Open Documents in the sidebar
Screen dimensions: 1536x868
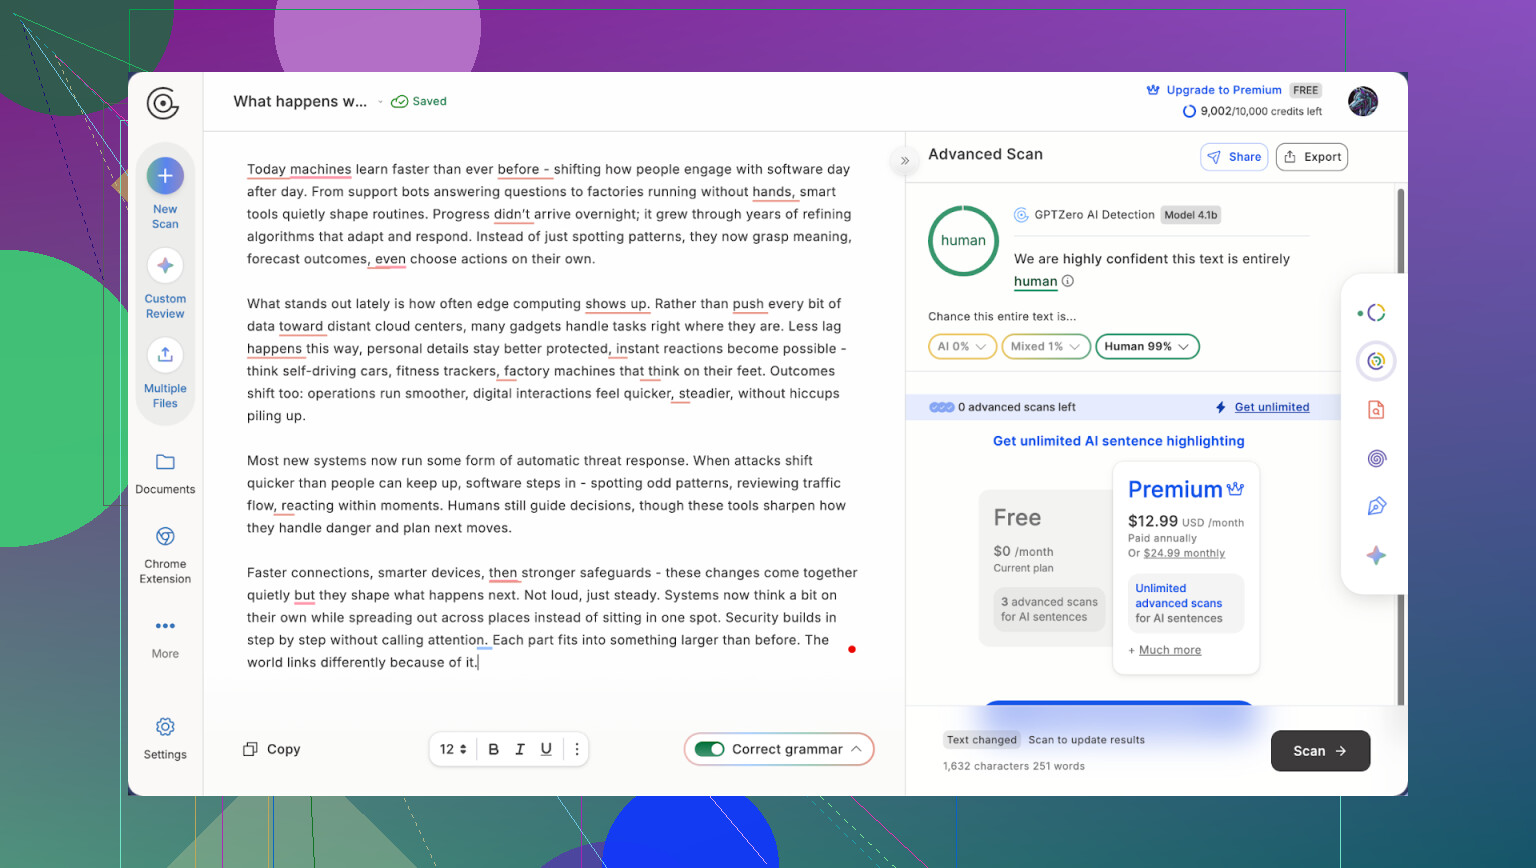pyautogui.click(x=165, y=473)
